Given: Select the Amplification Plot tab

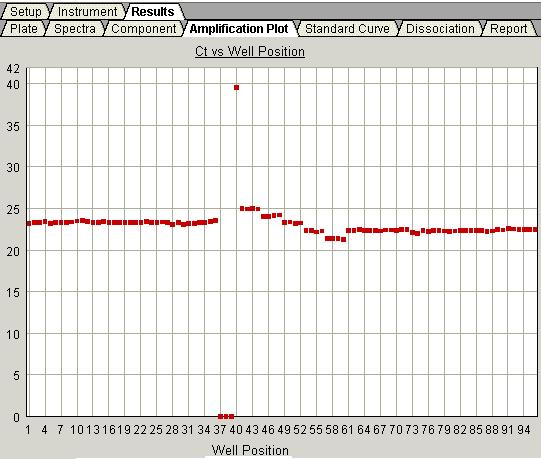Looking at the screenshot, I should (x=239, y=29).
